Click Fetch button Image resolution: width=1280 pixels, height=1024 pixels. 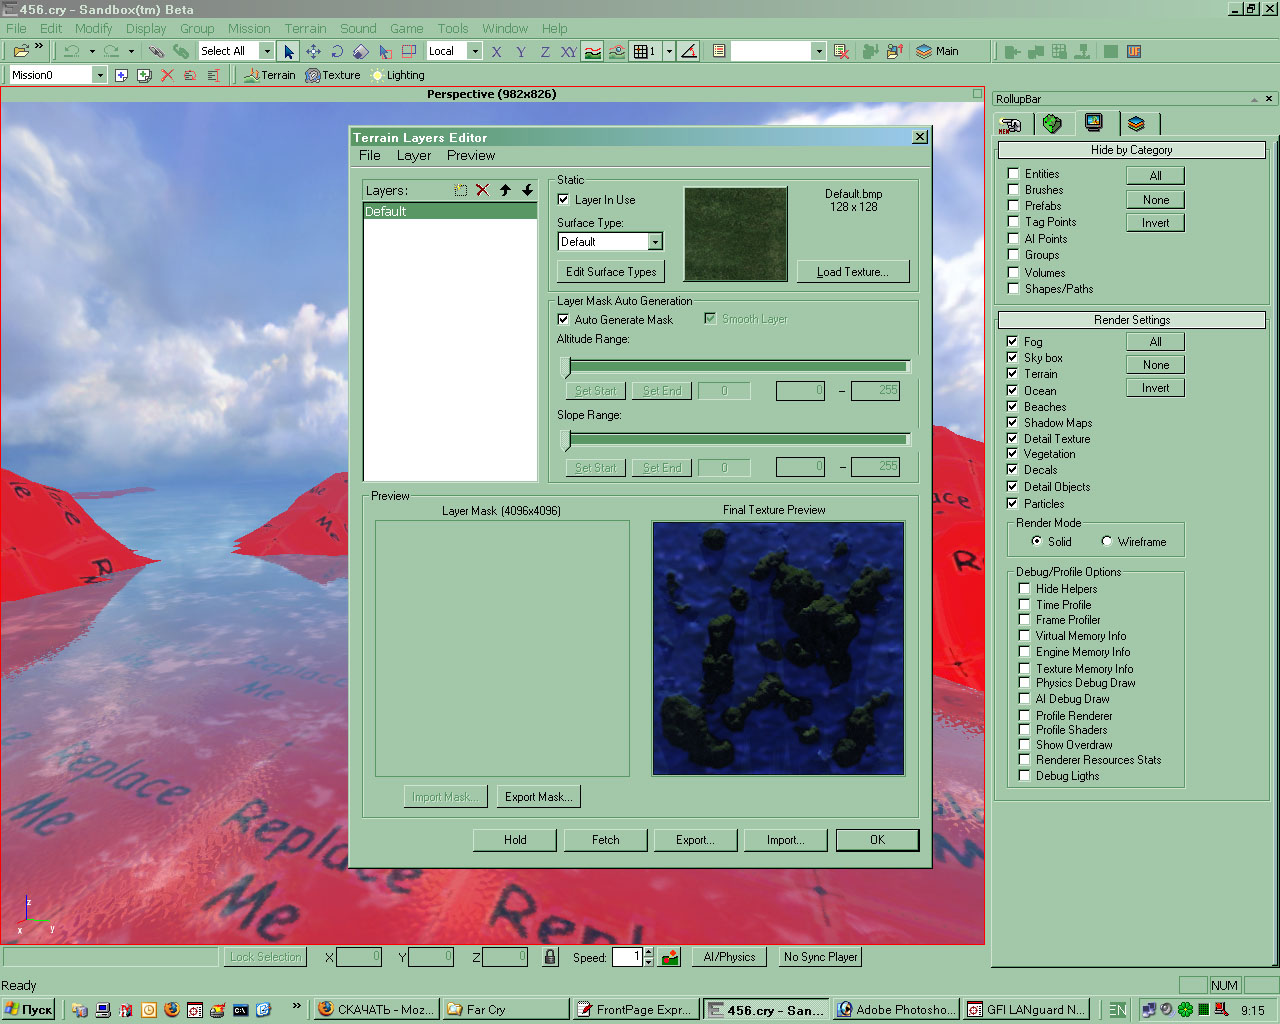pos(606,840)
